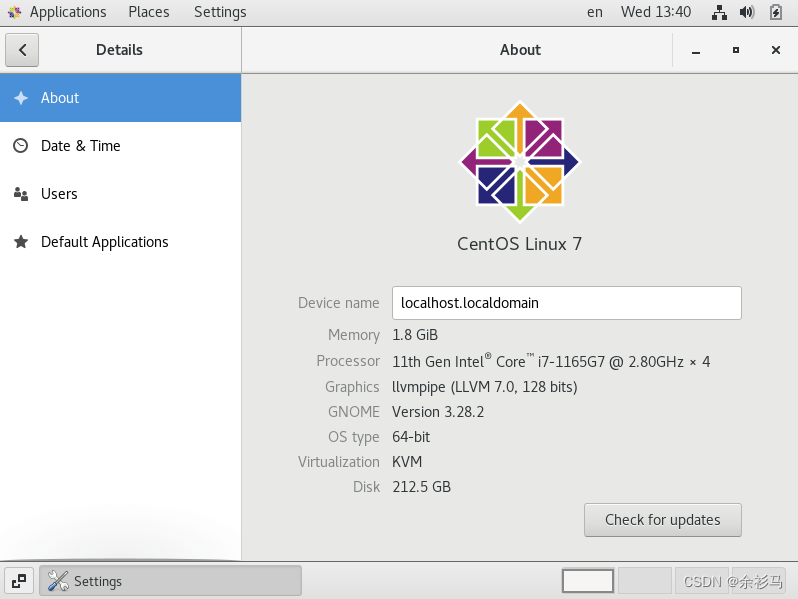Switch the en keyboard input source
Image resolution: width=798 pixels, height=599 pixels.
pyautogui.click(x=595, y=12)
